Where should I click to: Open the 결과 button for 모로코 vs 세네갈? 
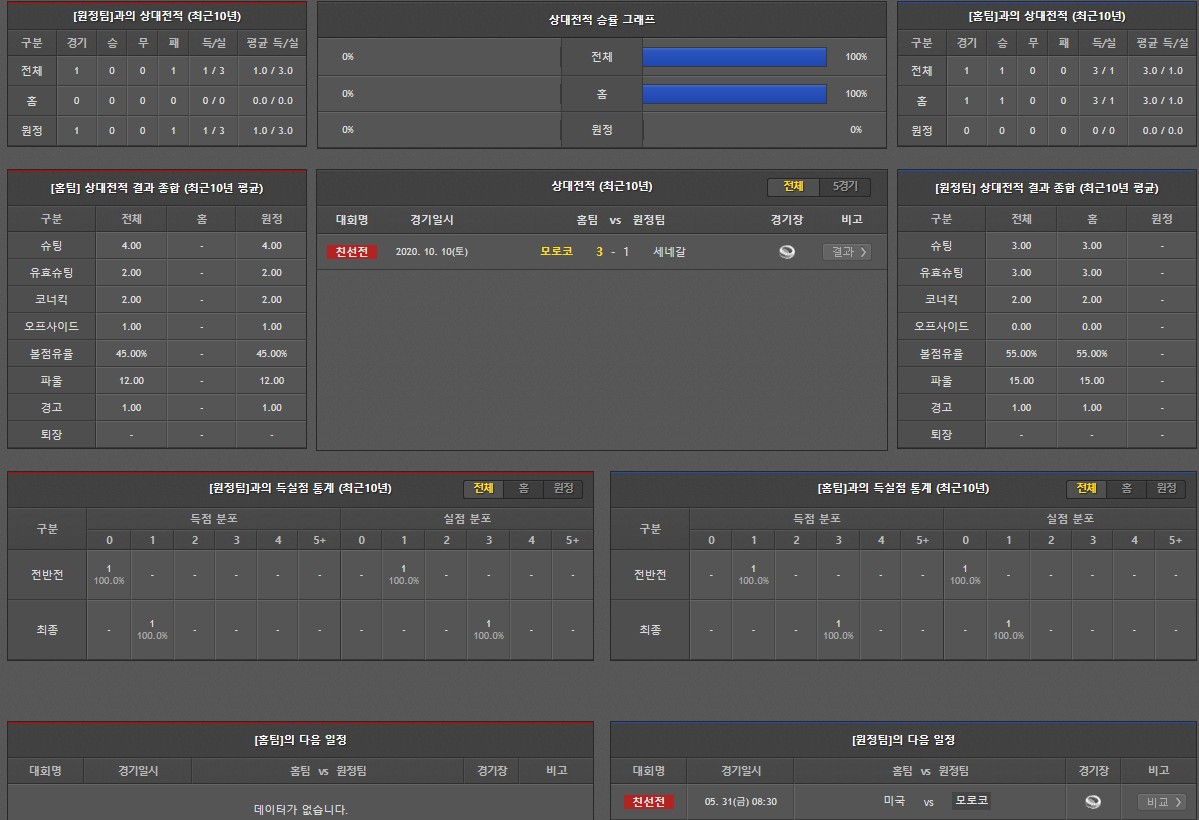846,252
